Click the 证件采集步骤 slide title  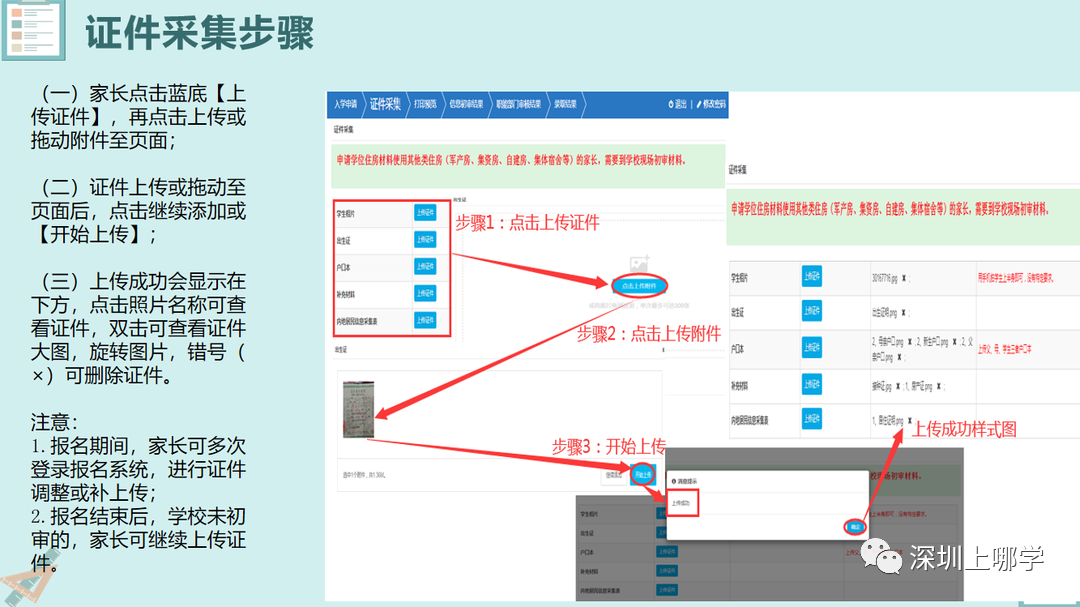click(x=200, y=33)
